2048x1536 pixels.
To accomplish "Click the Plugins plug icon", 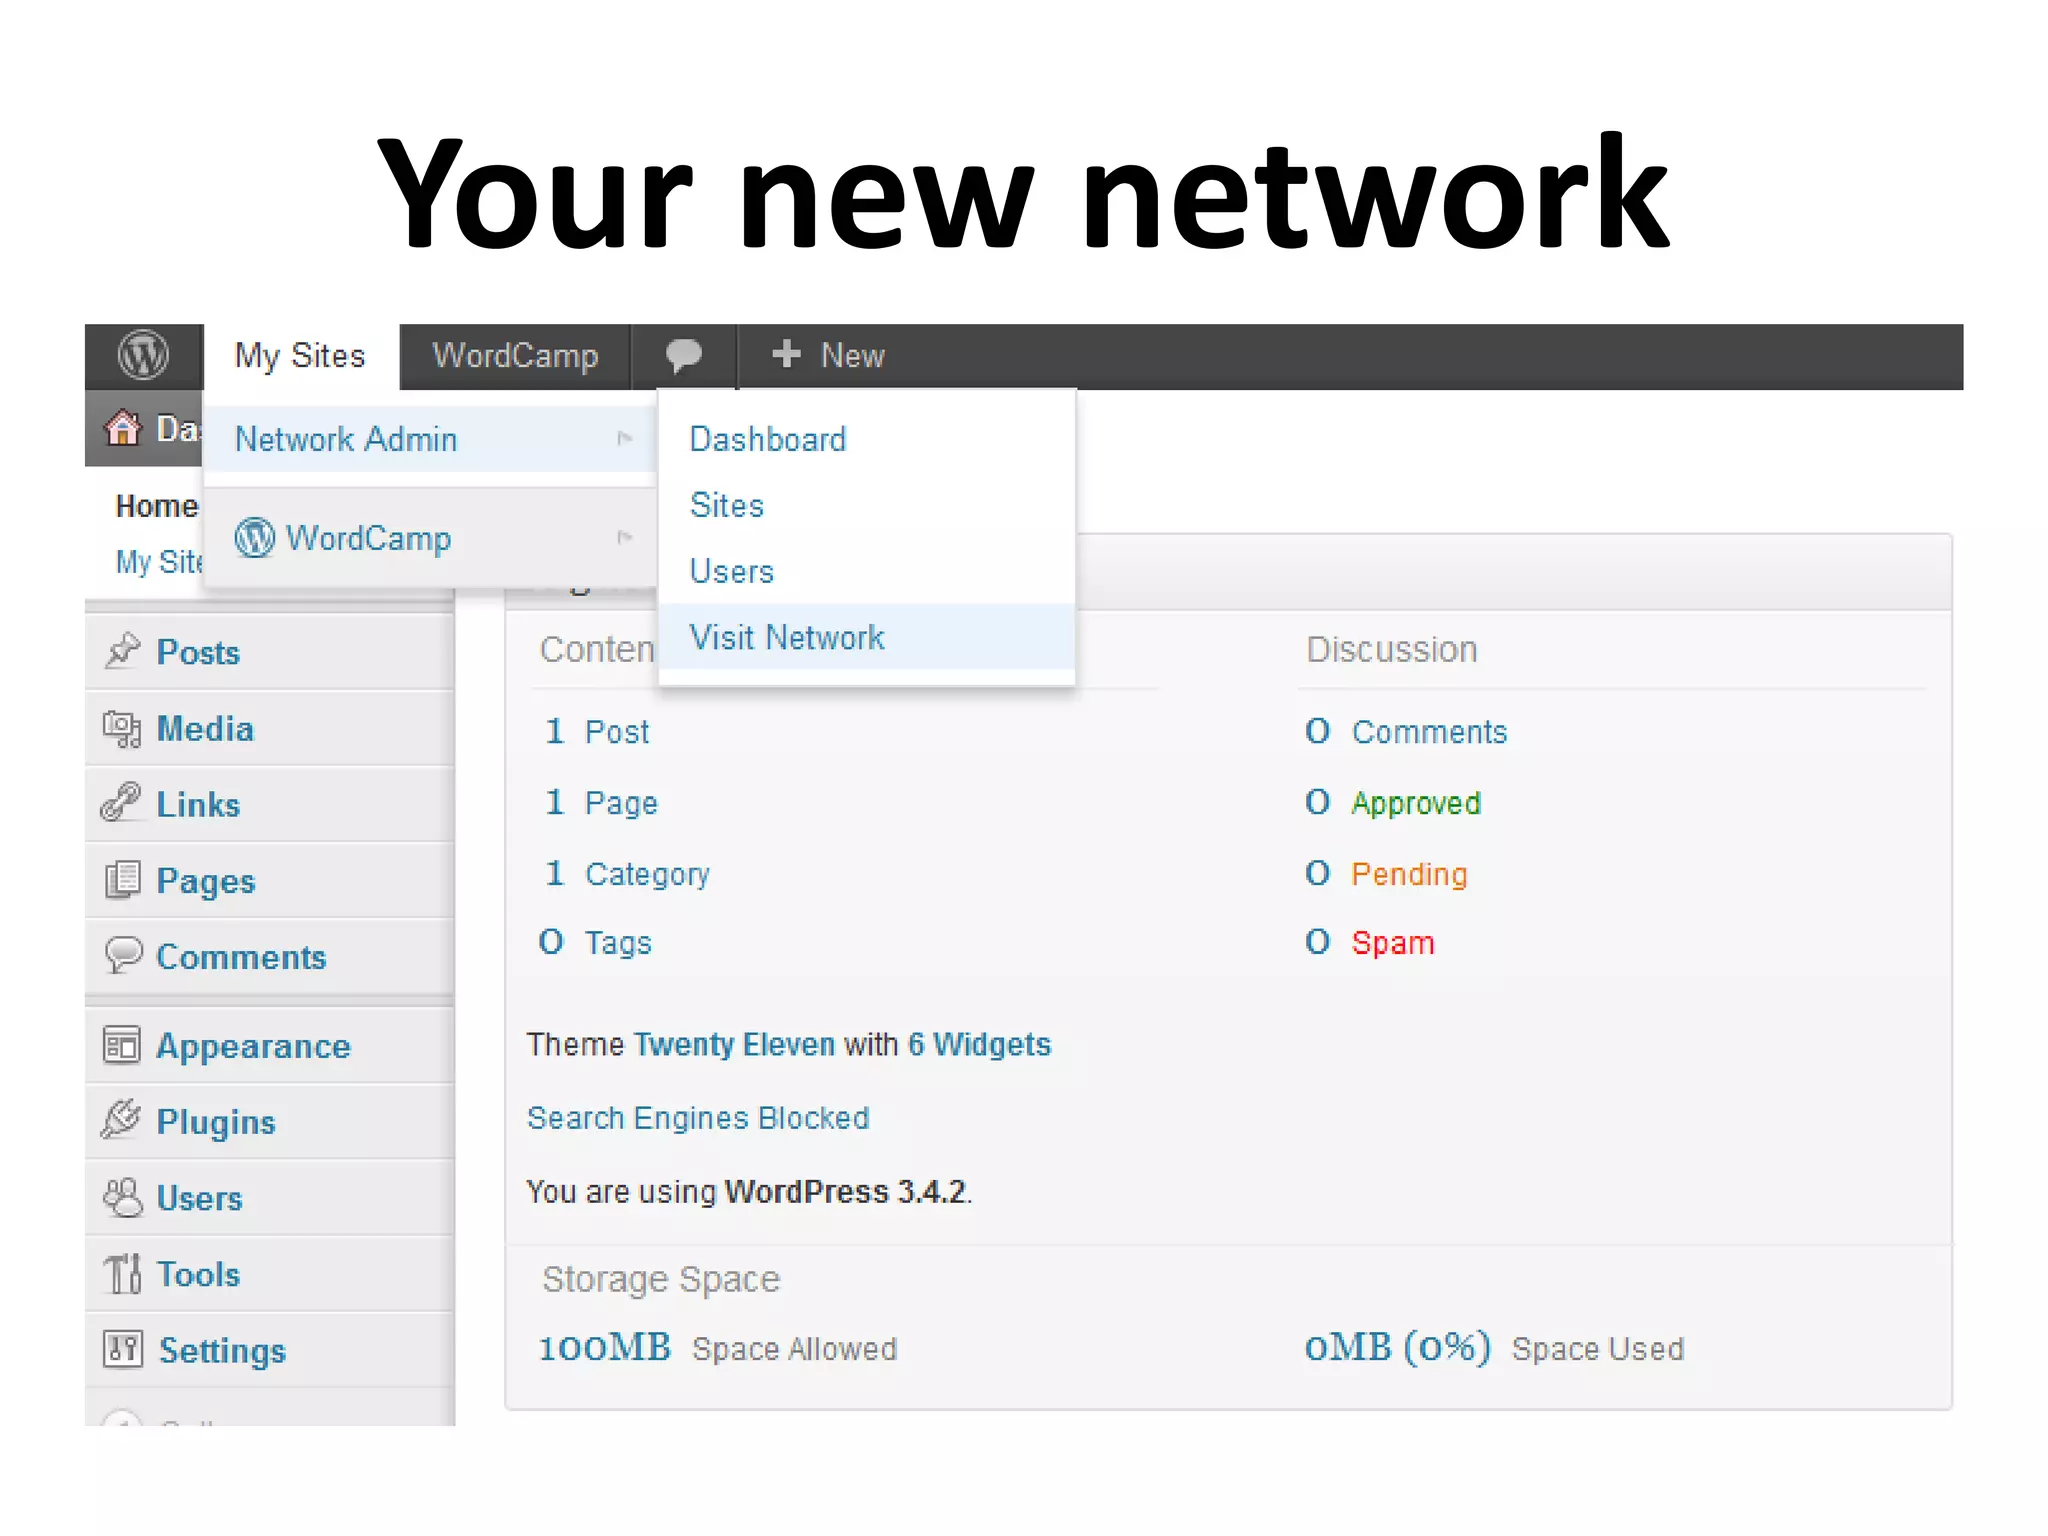I will [x=122, y=1120].
